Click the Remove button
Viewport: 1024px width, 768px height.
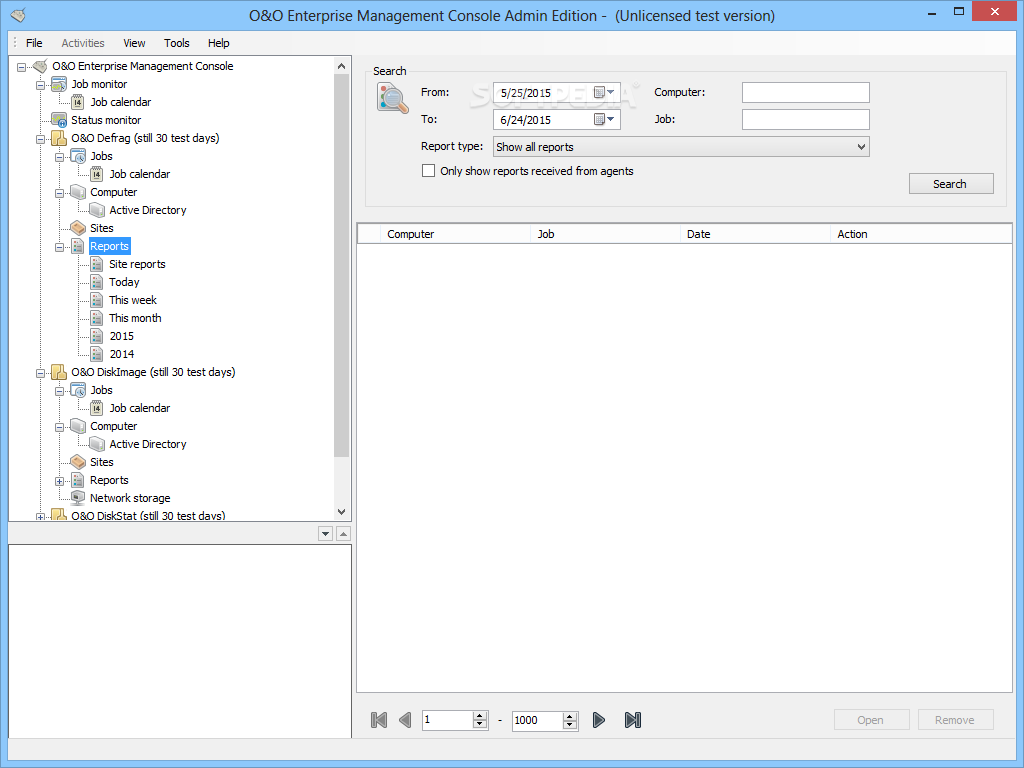pos(955,720)
